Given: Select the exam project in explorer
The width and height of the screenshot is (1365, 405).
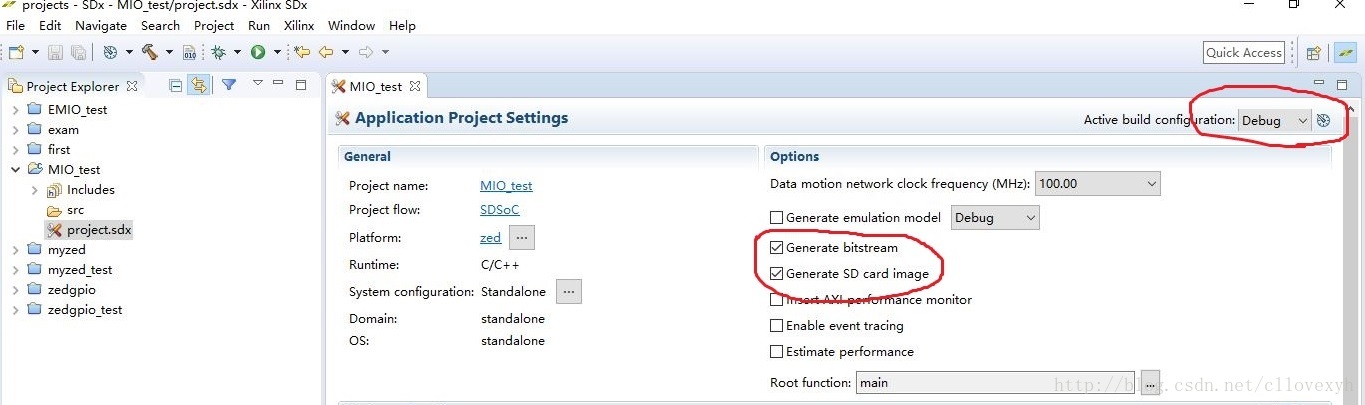Looking at the screenshot, I should tap(53, 129).
